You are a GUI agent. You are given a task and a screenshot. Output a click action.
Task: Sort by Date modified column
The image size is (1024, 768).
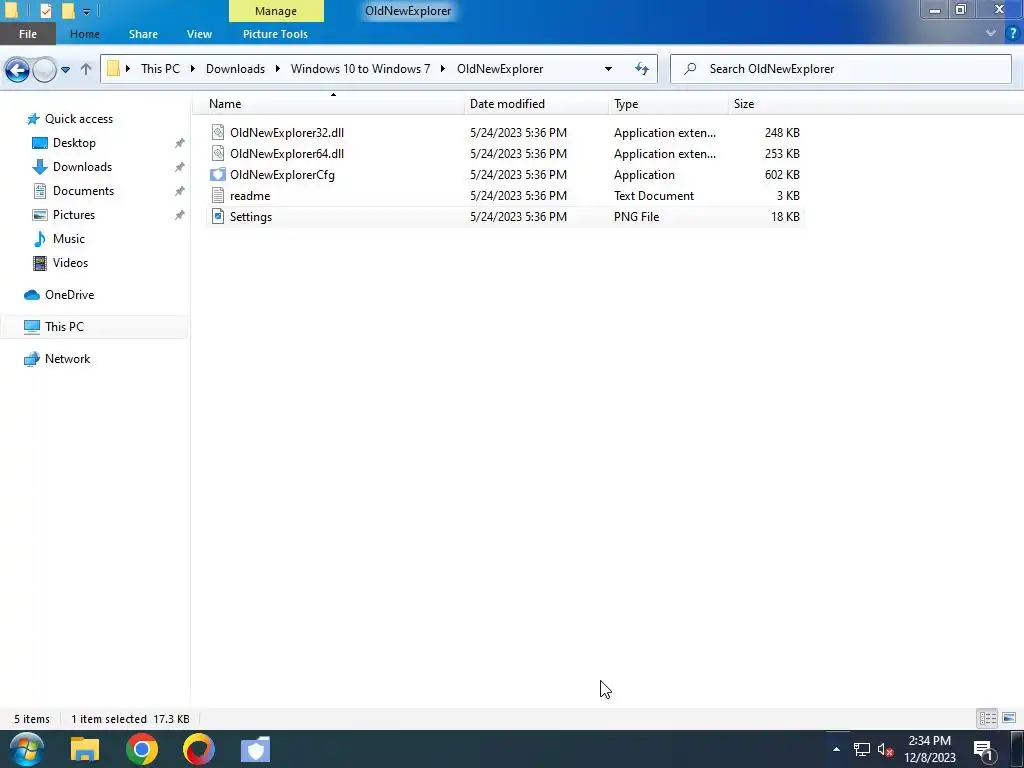(x=507, y=104)
